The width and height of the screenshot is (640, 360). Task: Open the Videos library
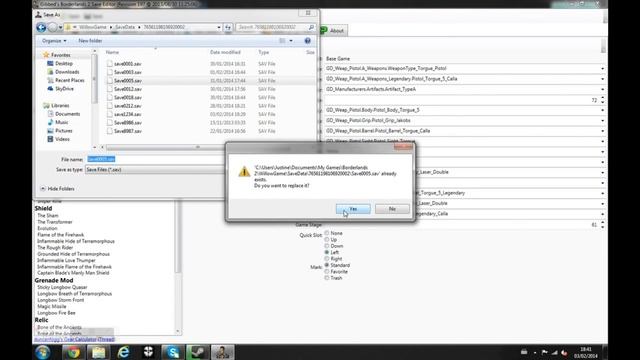62,139
